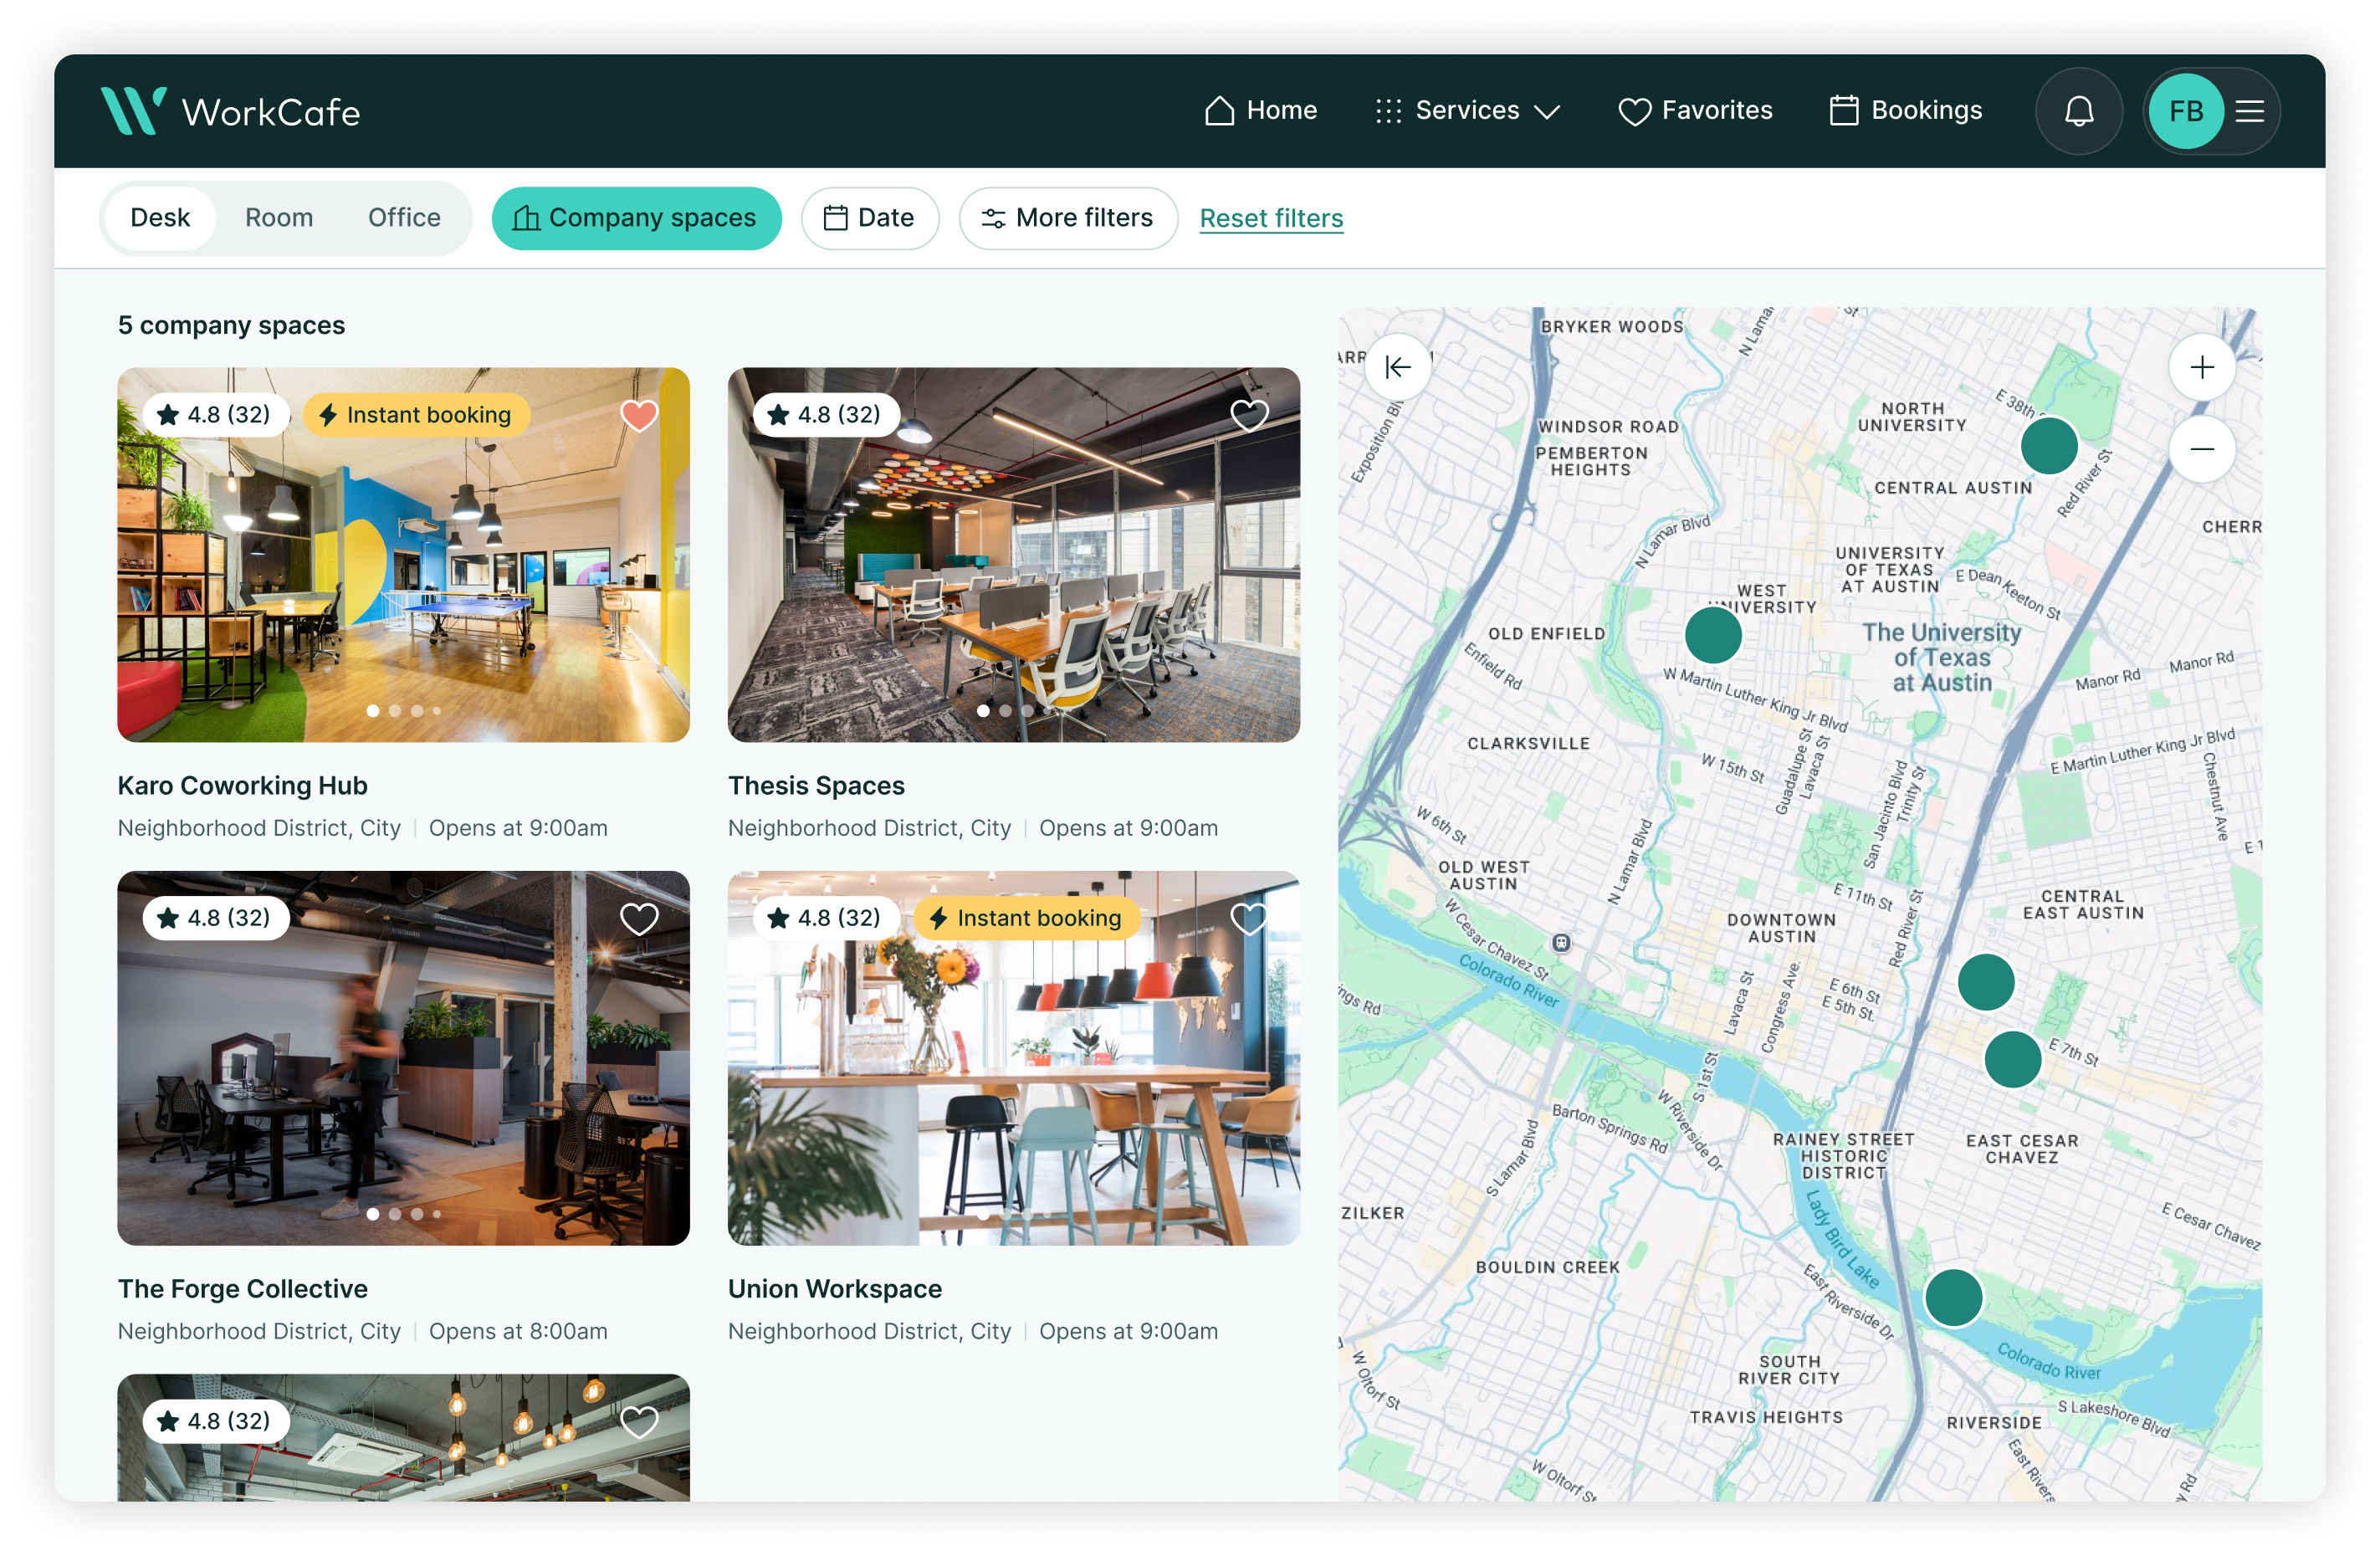
Task: Open Karo Coworking Hub title
Action: click(242, 786)
